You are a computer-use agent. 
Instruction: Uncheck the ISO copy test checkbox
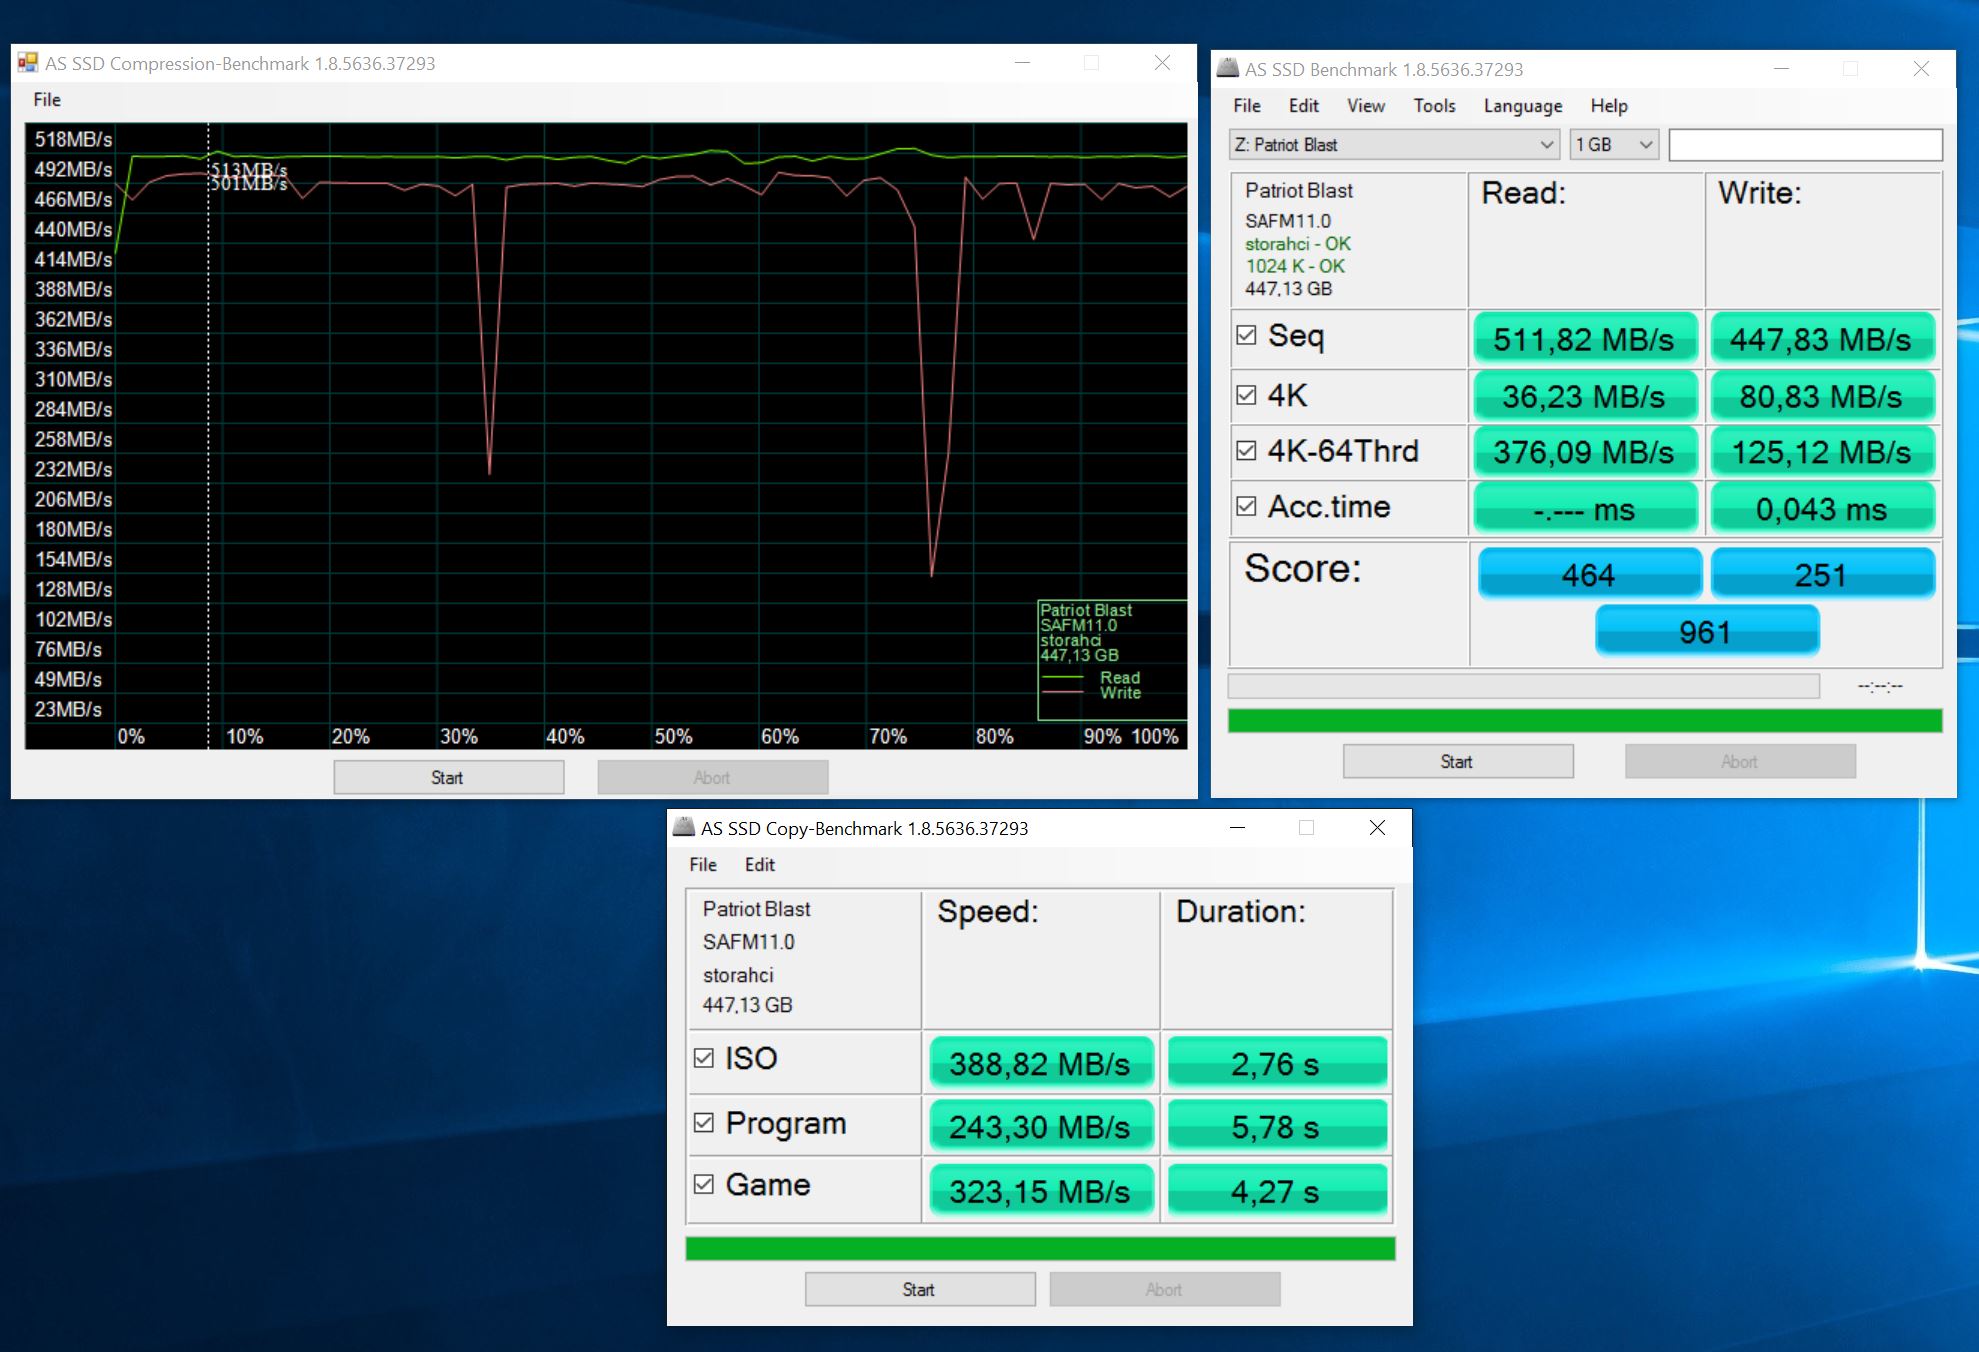click(704, 1058)
